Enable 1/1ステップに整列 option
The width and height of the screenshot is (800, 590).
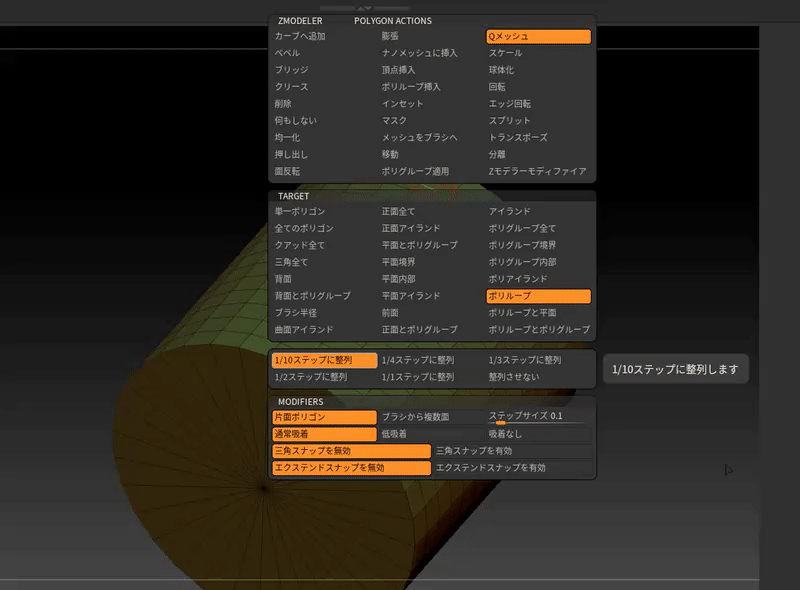418,377
